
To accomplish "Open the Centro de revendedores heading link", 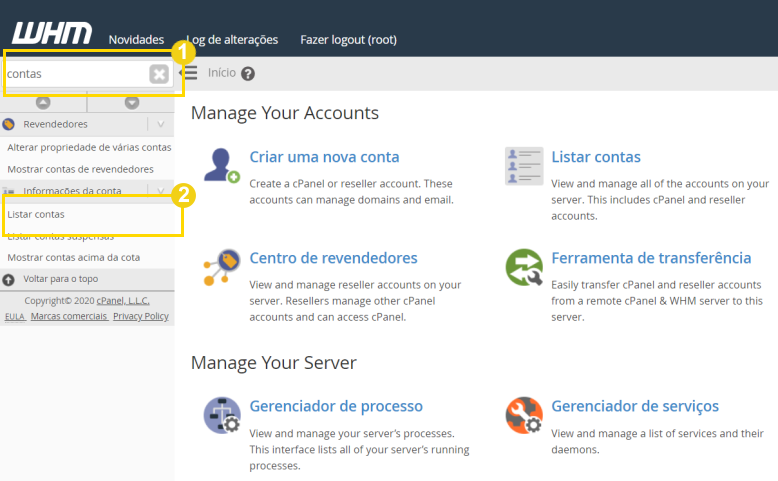I will tap(333, 258).
